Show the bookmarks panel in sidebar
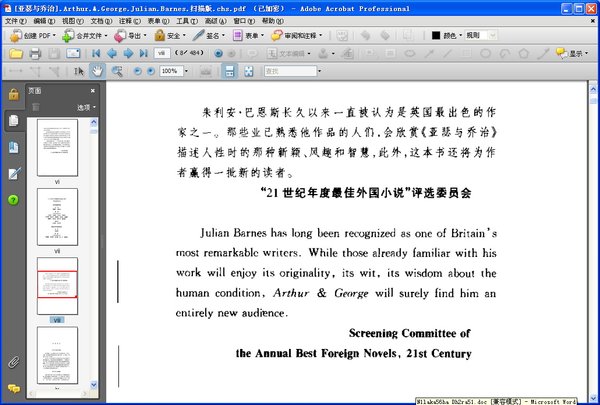 13,147
